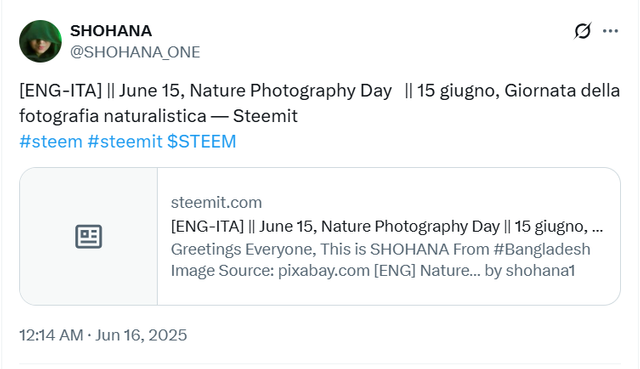Image resolution: width=640 pixels, height=369 pixels.
Task: Click the SHOHANA display name
Action: (x=111, y=31)
